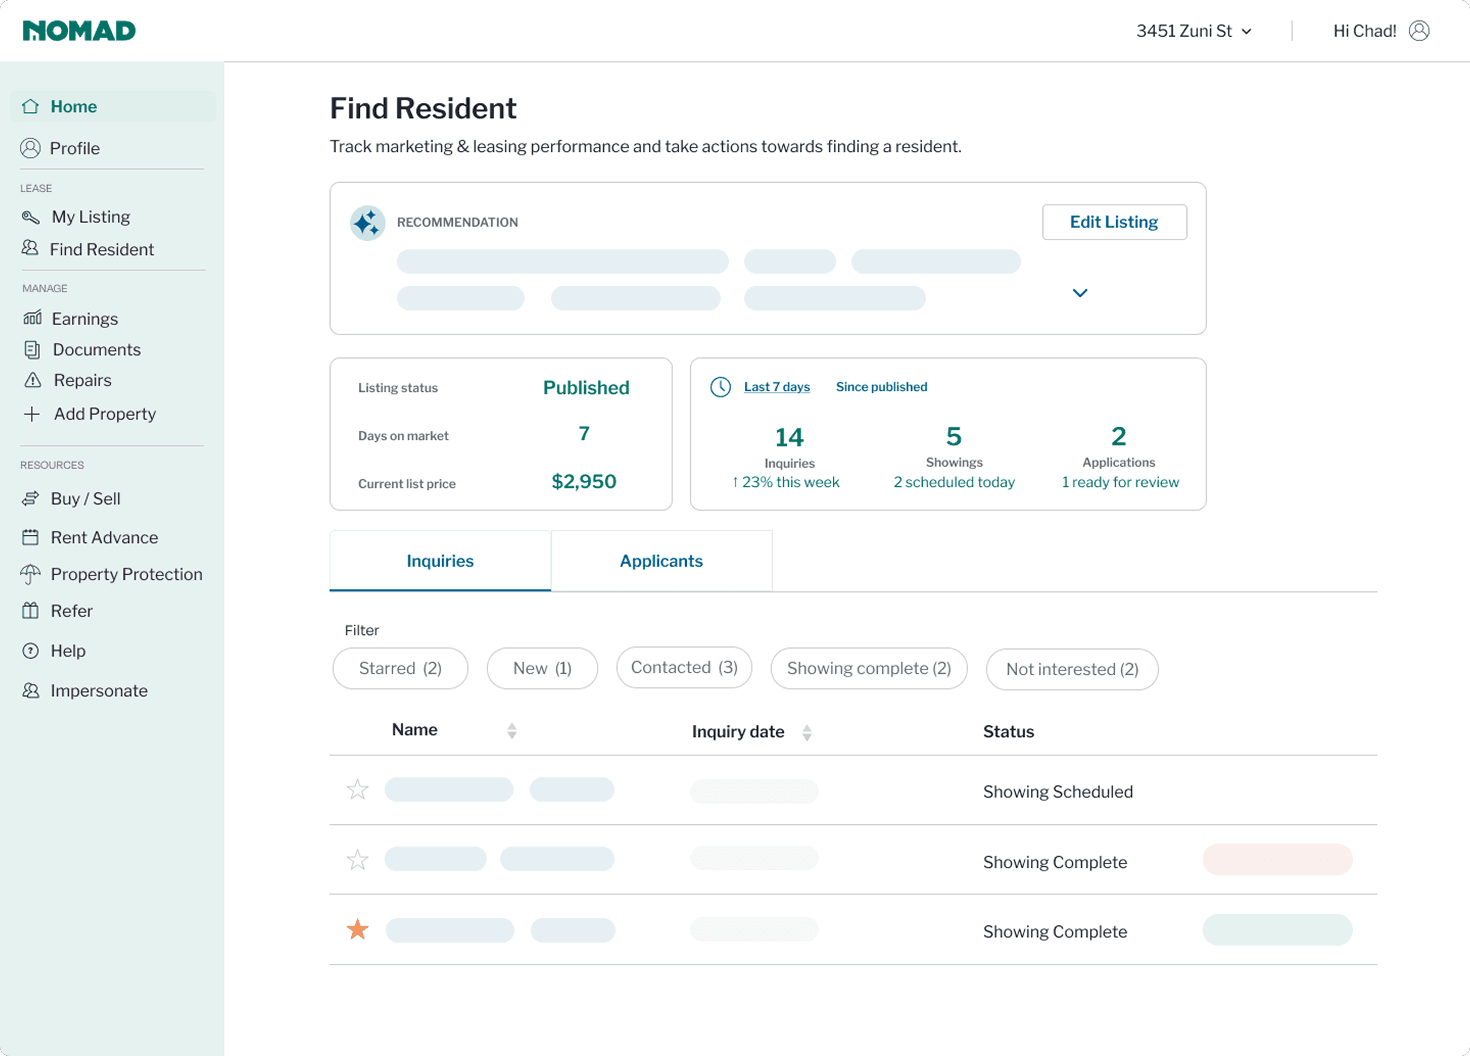This screenshot has width=1470, height=1056.
Task: Click the clock icon beside Last 7 days
Action: (x=720, y=387)
